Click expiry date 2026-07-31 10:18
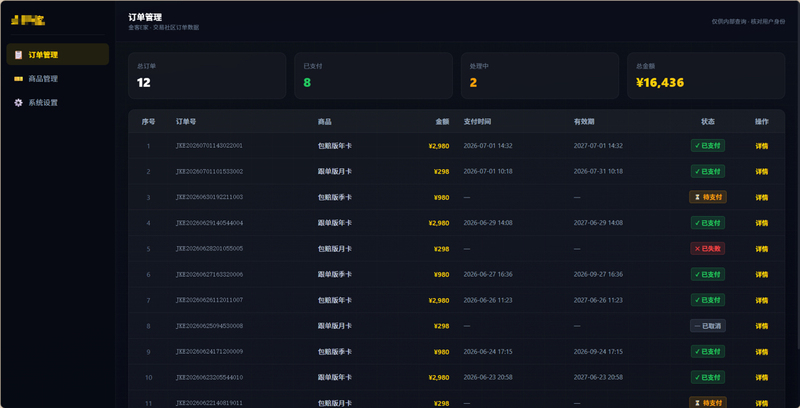 coord(598,171)
